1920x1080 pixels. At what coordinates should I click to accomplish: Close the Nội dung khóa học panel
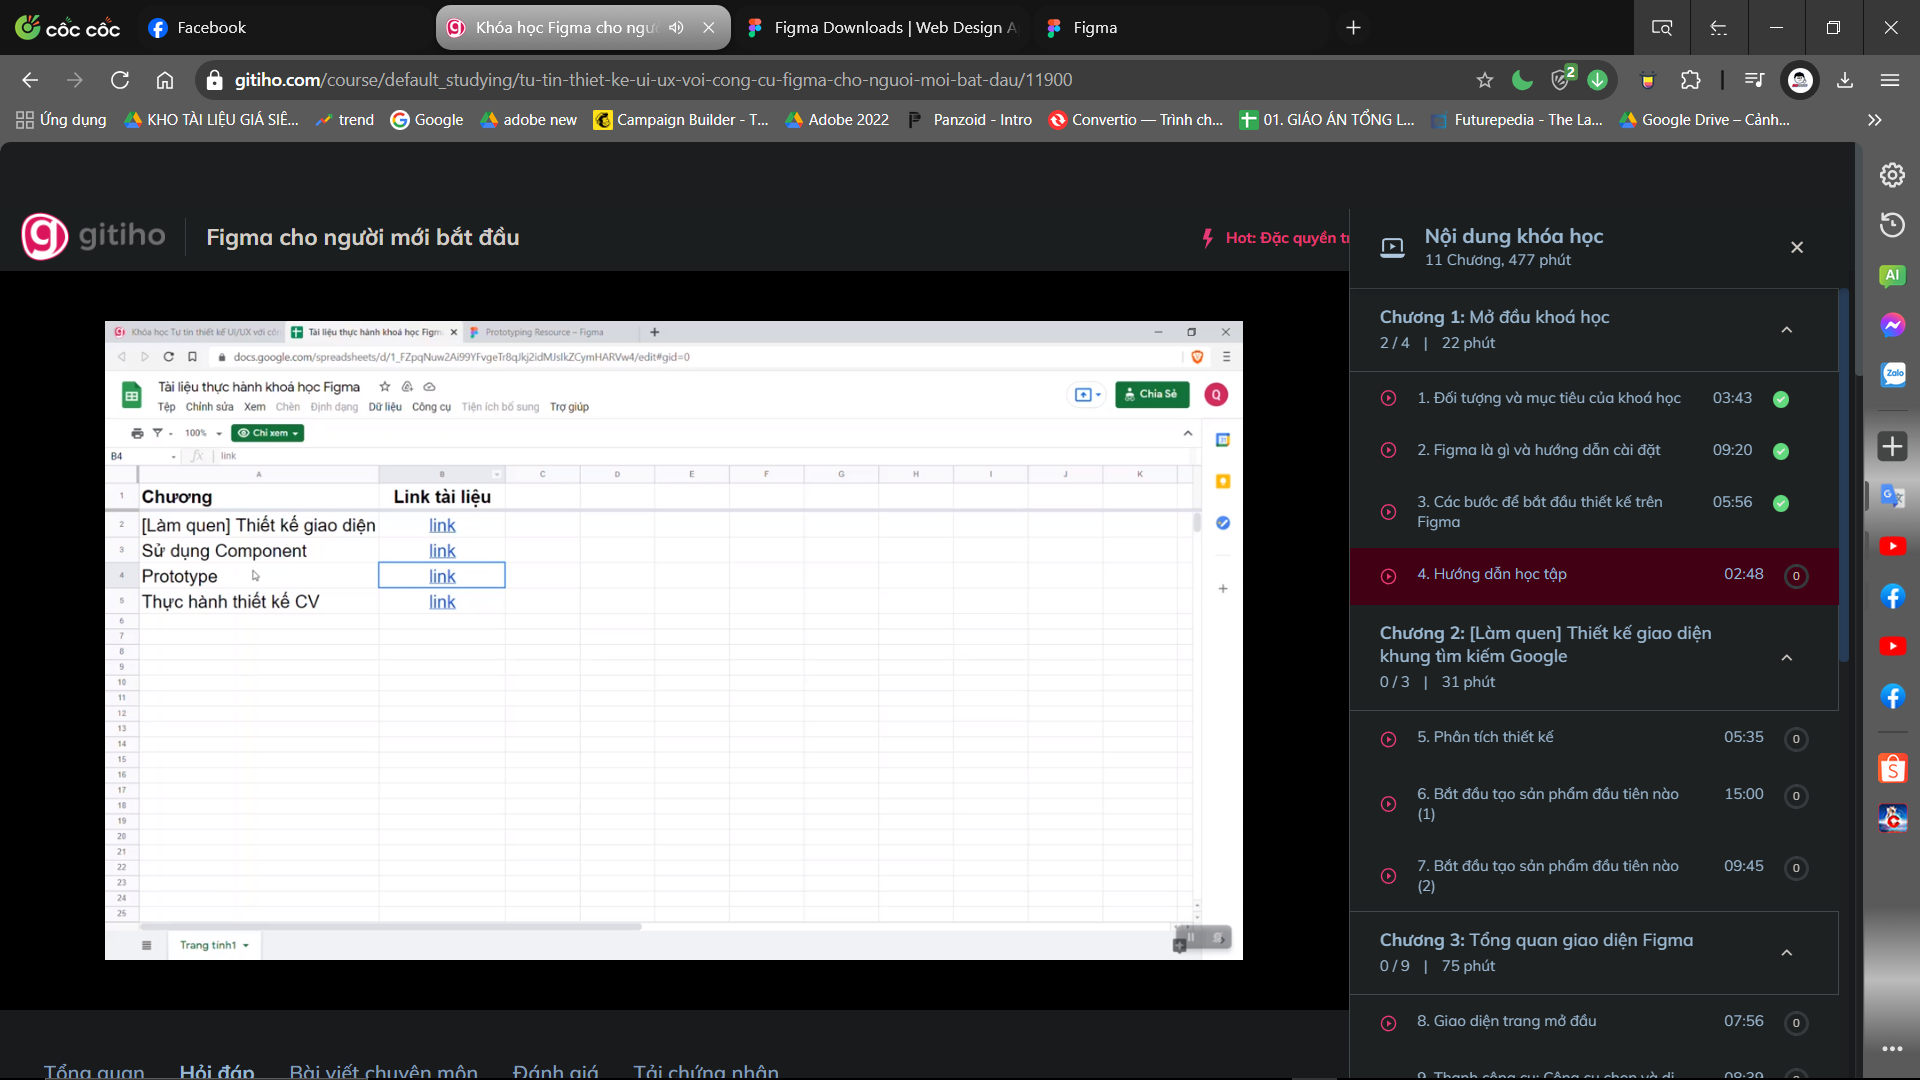click(1797, 247)
